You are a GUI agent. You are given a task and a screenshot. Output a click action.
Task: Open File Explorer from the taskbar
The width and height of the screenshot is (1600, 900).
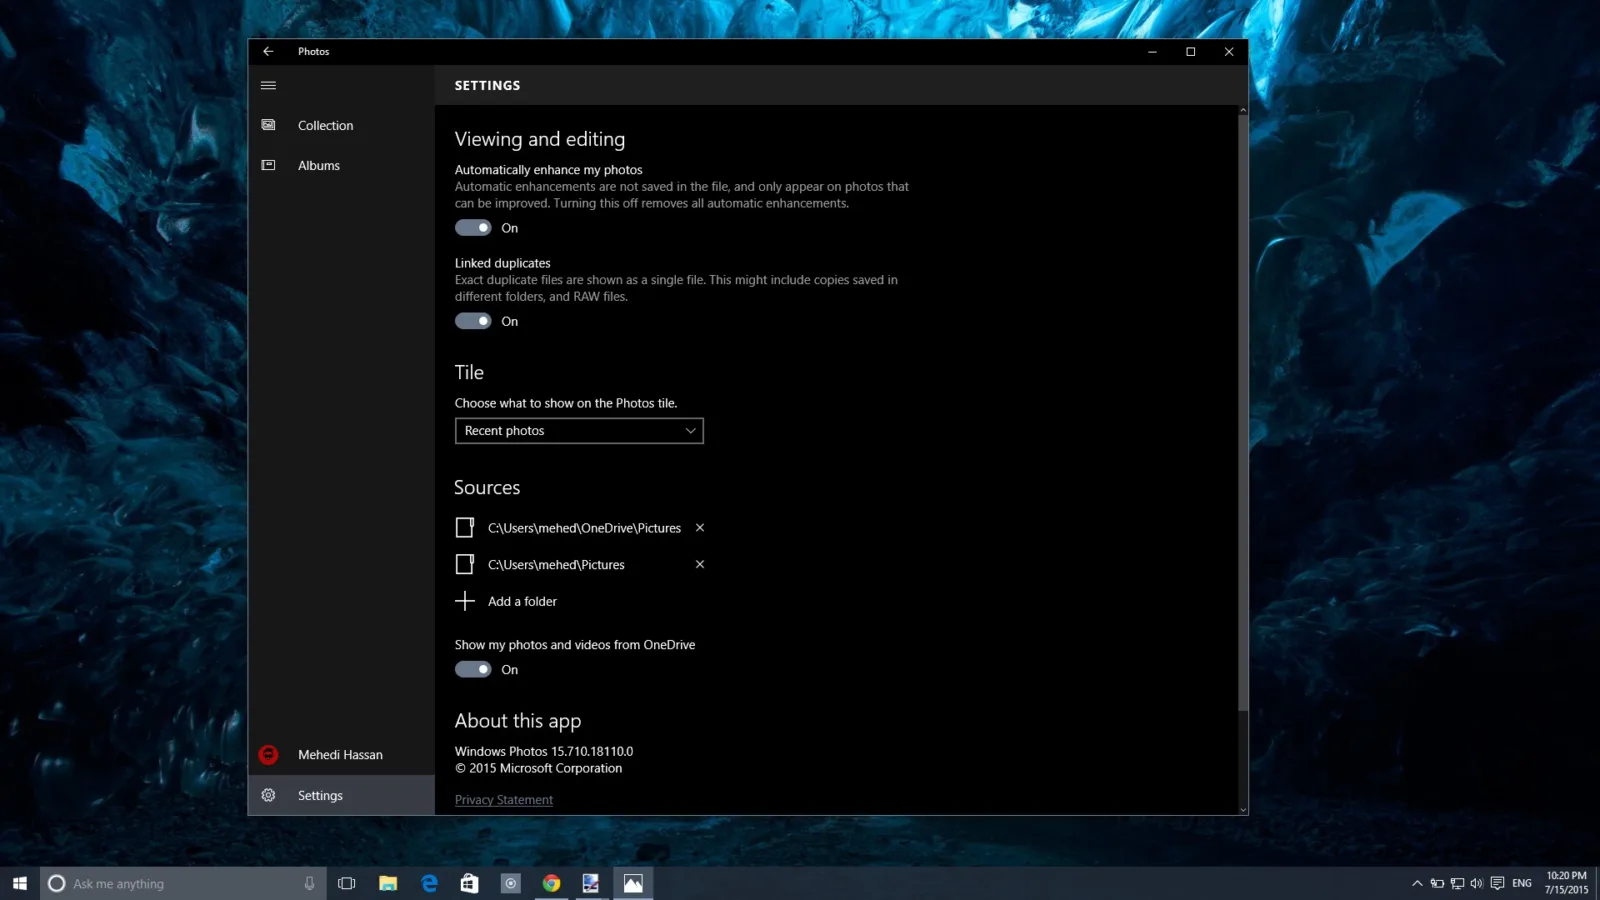coord(388,884)
